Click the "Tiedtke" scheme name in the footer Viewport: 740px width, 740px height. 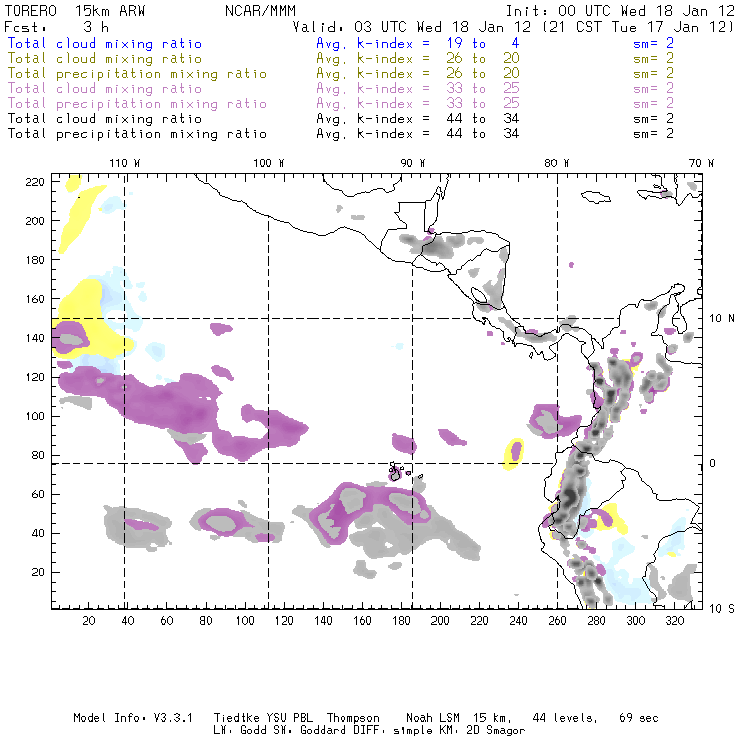click(x=237, y=718)
